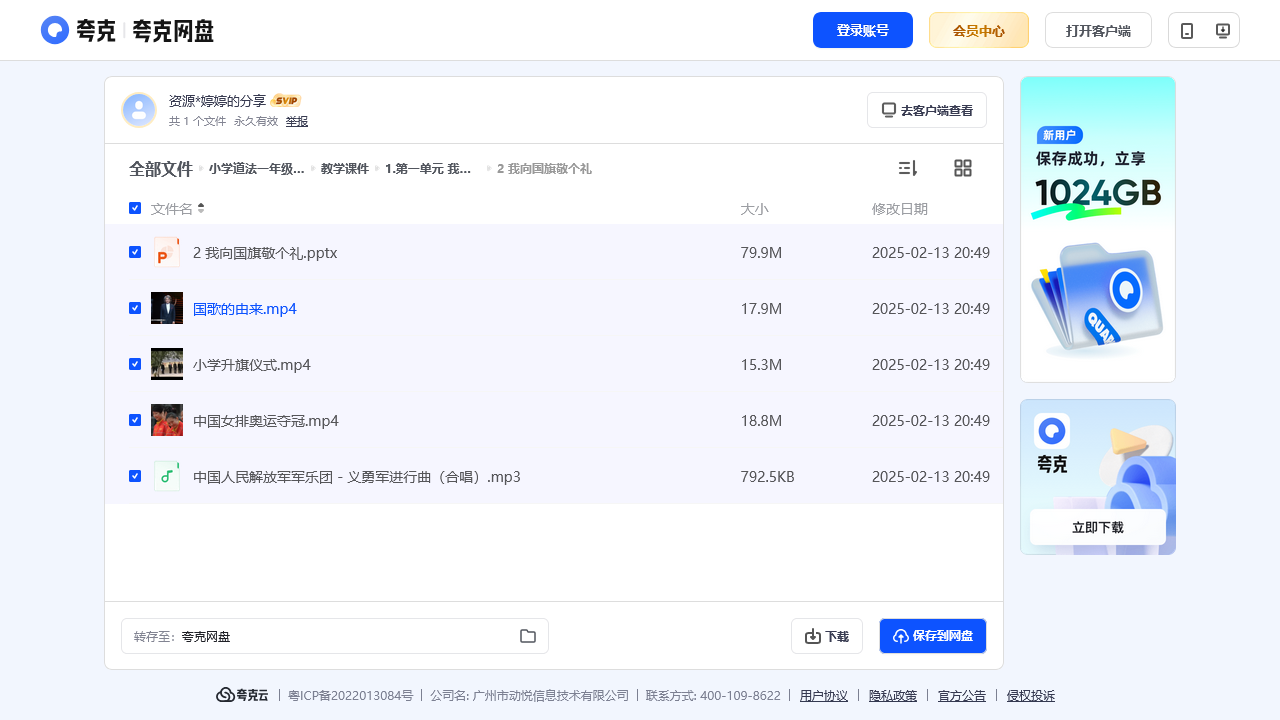This screenshot has height=720, width=1280.
Task: Open the 用户协议 link in footer
Action: [824, 696]
